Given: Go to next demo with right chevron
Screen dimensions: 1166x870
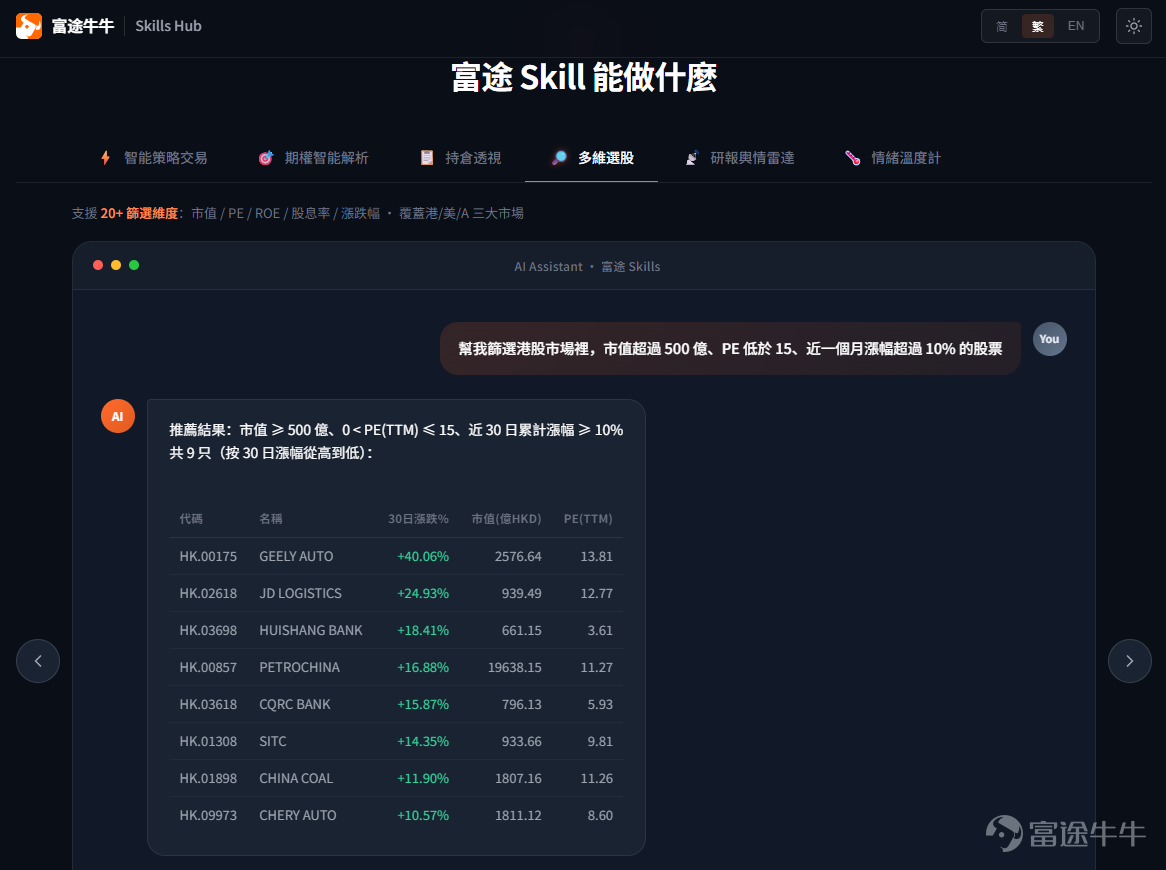Looking at the screenshot, I should (x=1130, y=661).
